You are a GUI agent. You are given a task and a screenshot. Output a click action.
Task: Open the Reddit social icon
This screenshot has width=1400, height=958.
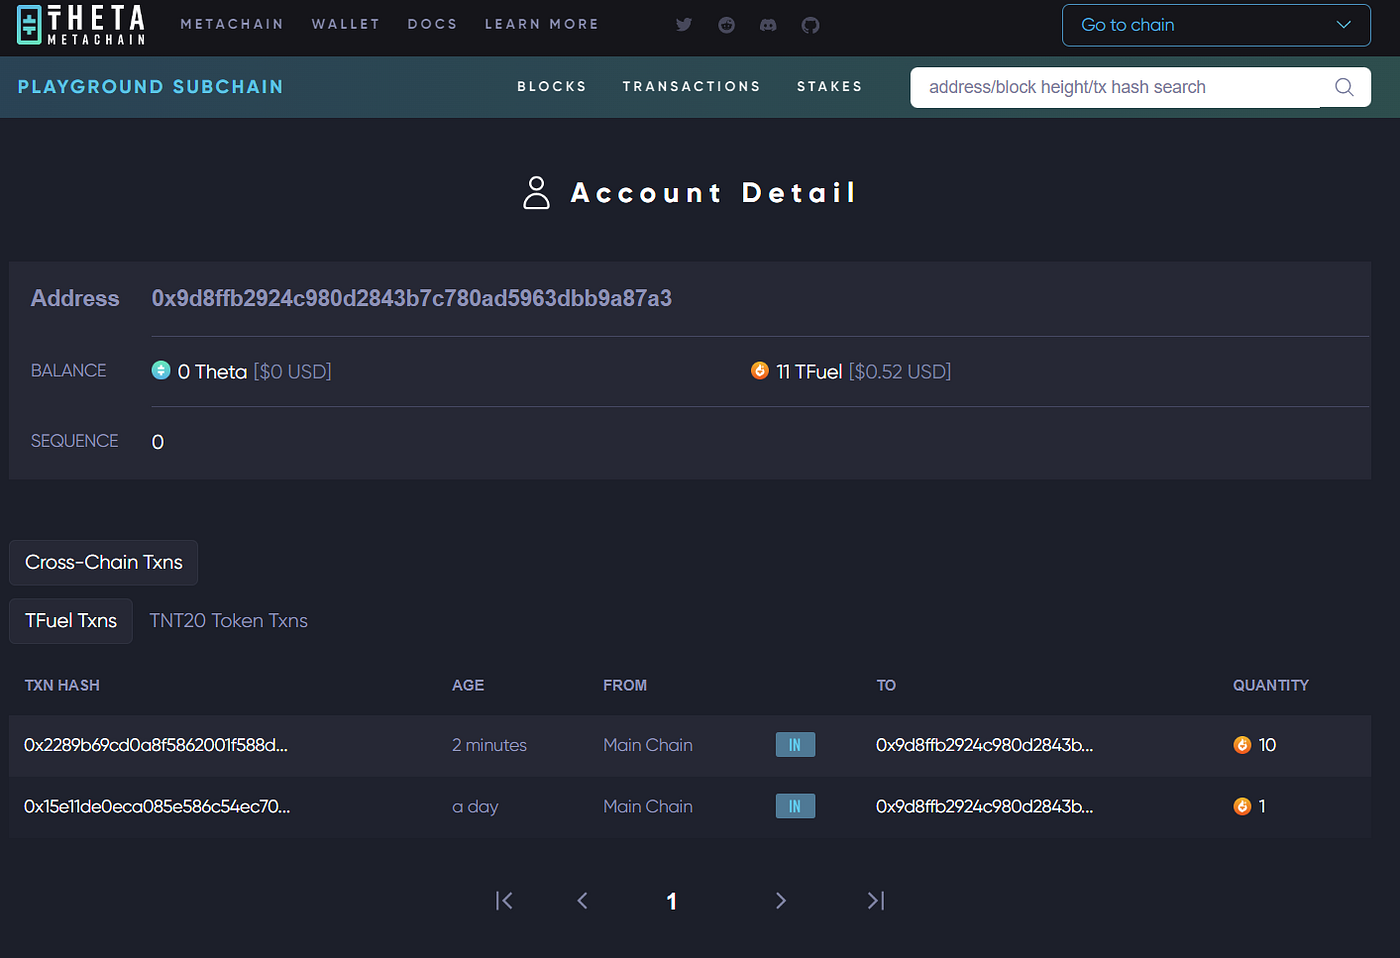(726, 25)
